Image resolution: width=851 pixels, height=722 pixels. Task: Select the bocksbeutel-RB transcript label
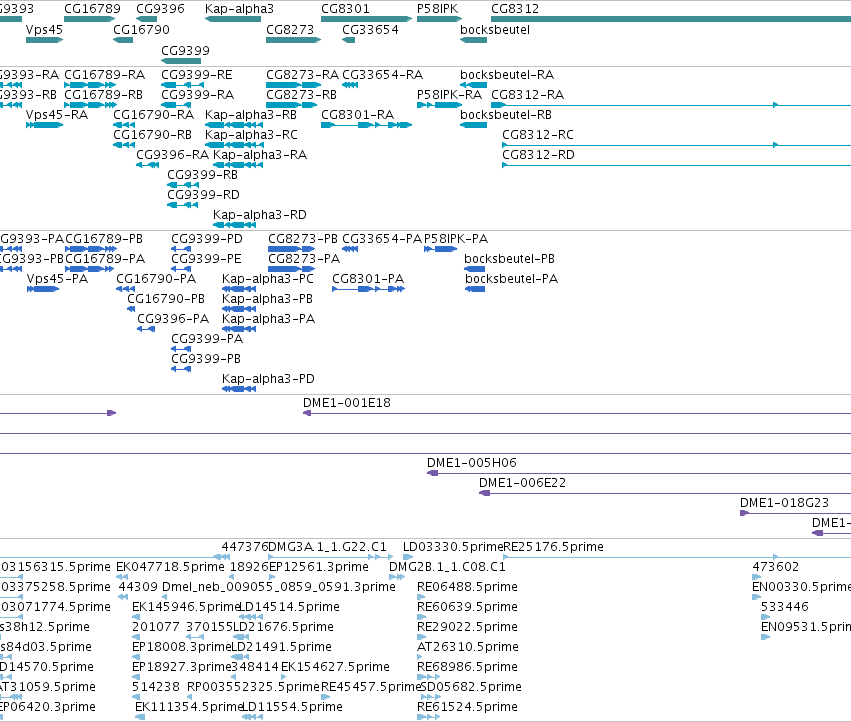click(506, 115)
